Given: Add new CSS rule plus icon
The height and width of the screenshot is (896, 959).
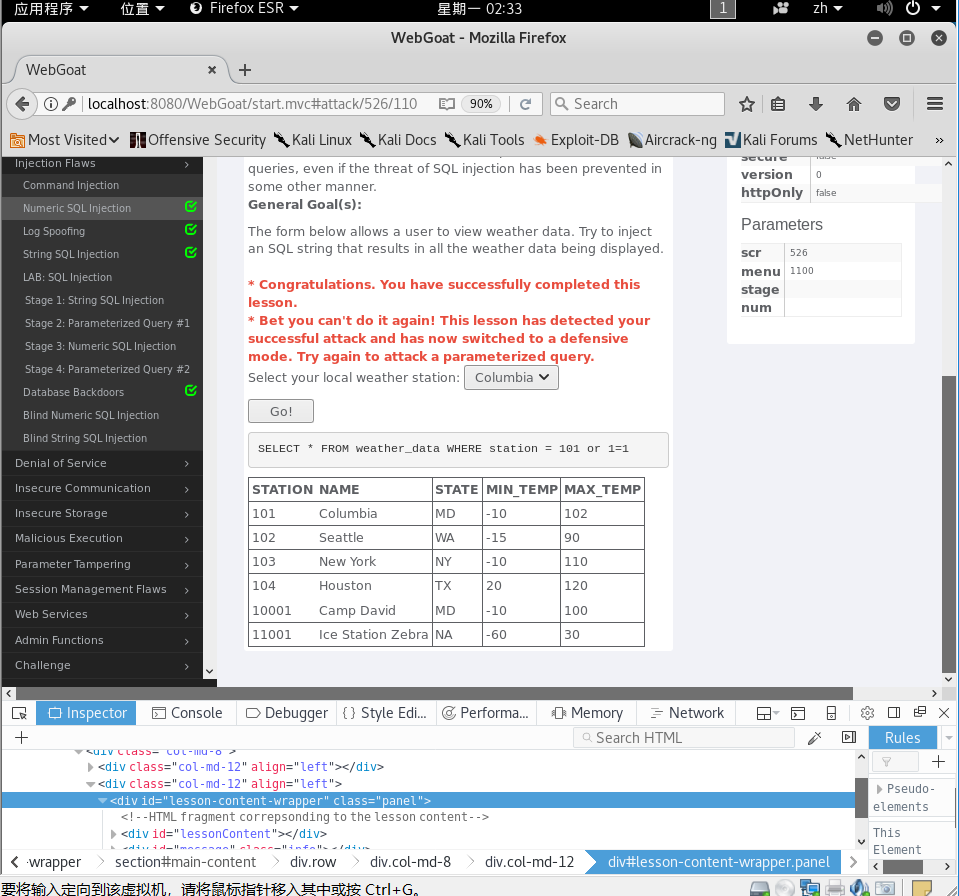Looking at the screenshot, I should click(x=938, y=761).
